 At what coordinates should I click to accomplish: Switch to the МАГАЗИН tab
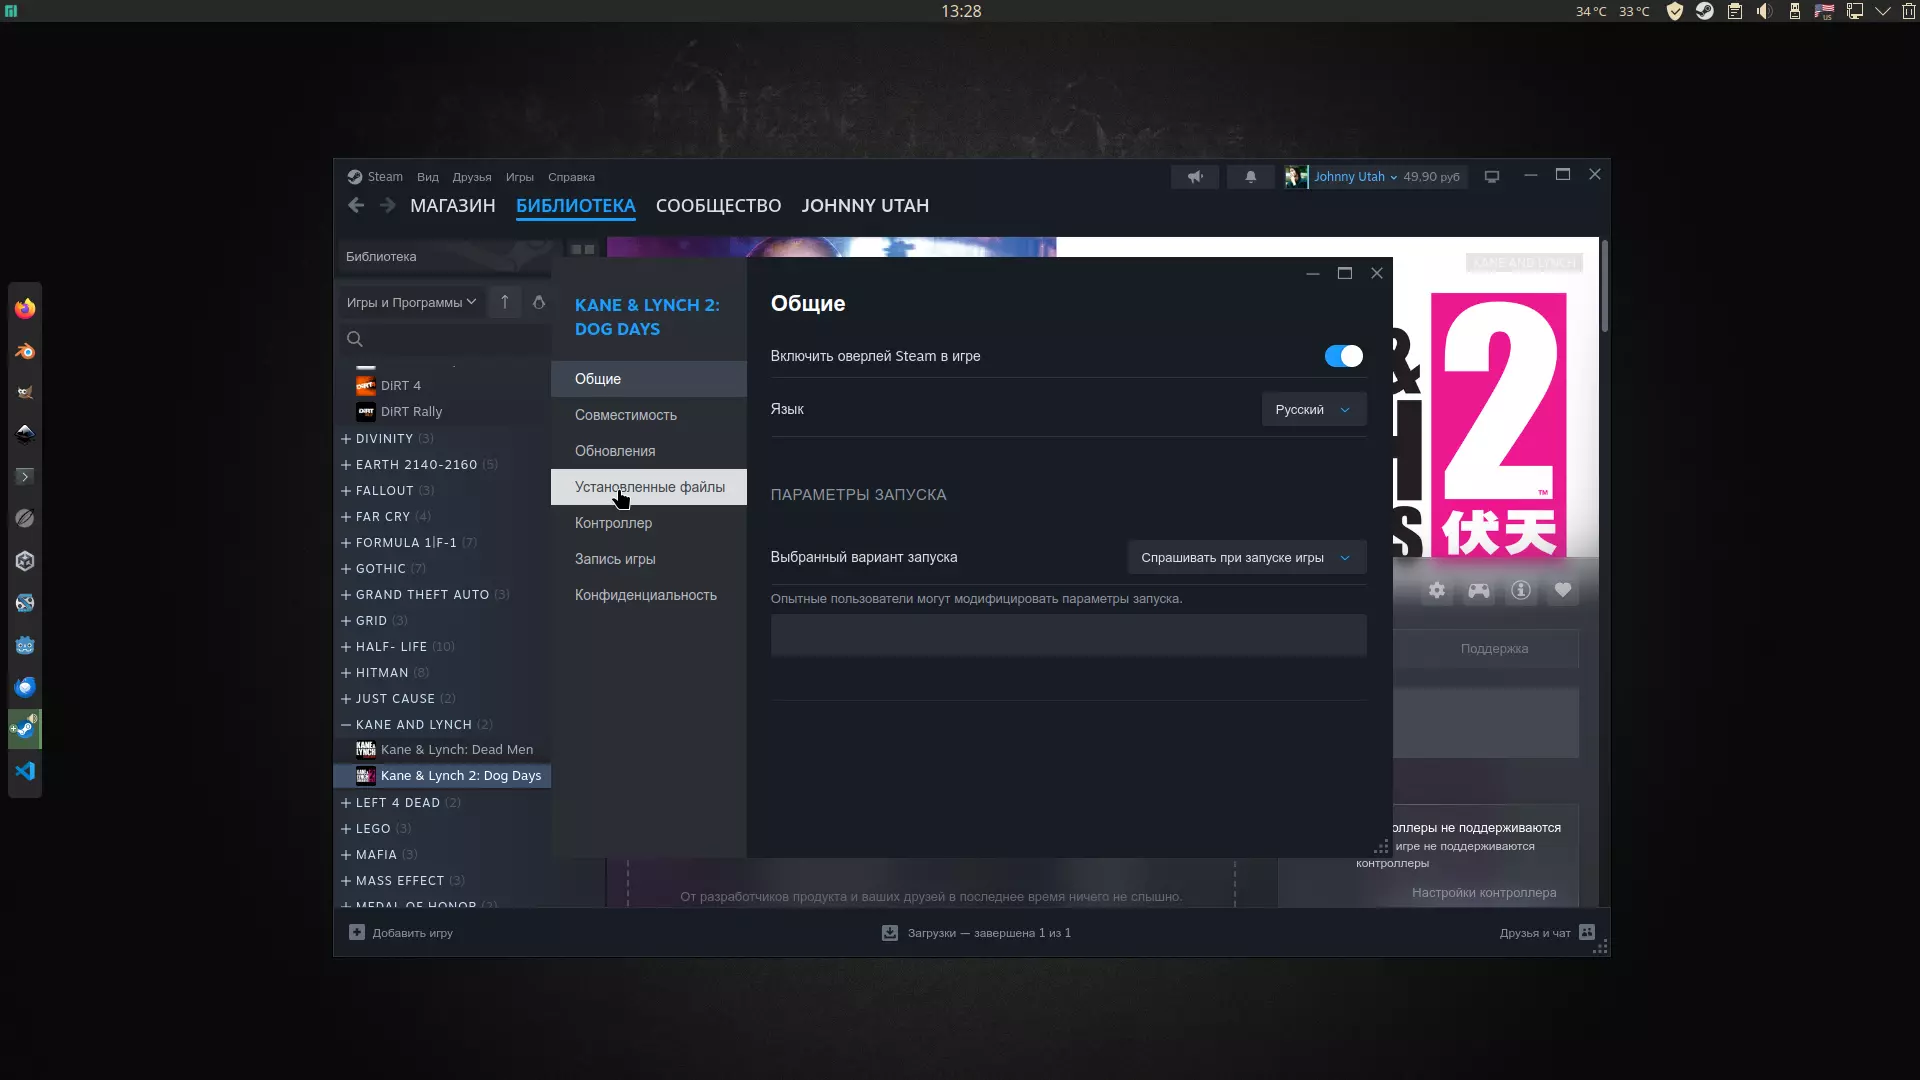pos(452,206)
